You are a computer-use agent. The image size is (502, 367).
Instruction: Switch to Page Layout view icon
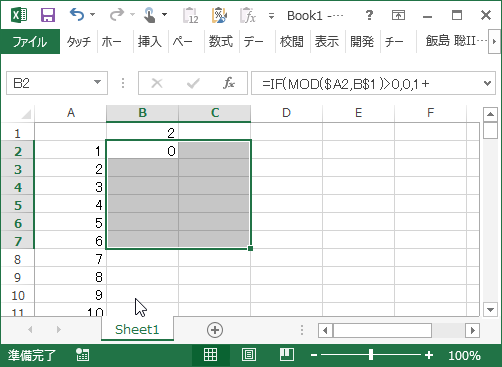click(248, 355)
